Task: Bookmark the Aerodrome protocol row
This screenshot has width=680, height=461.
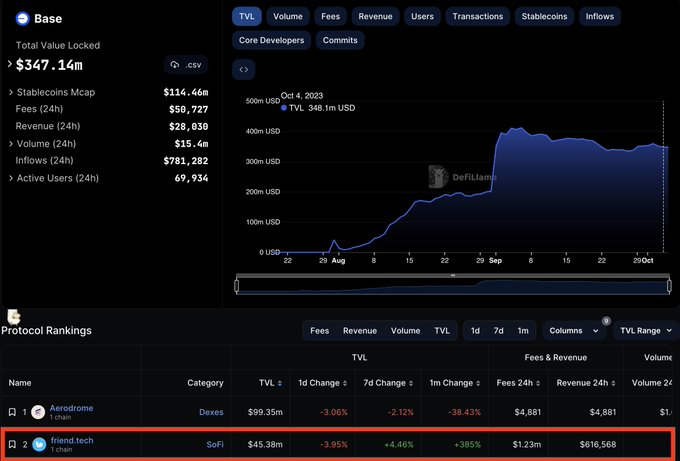Action: tap(12, 412)
